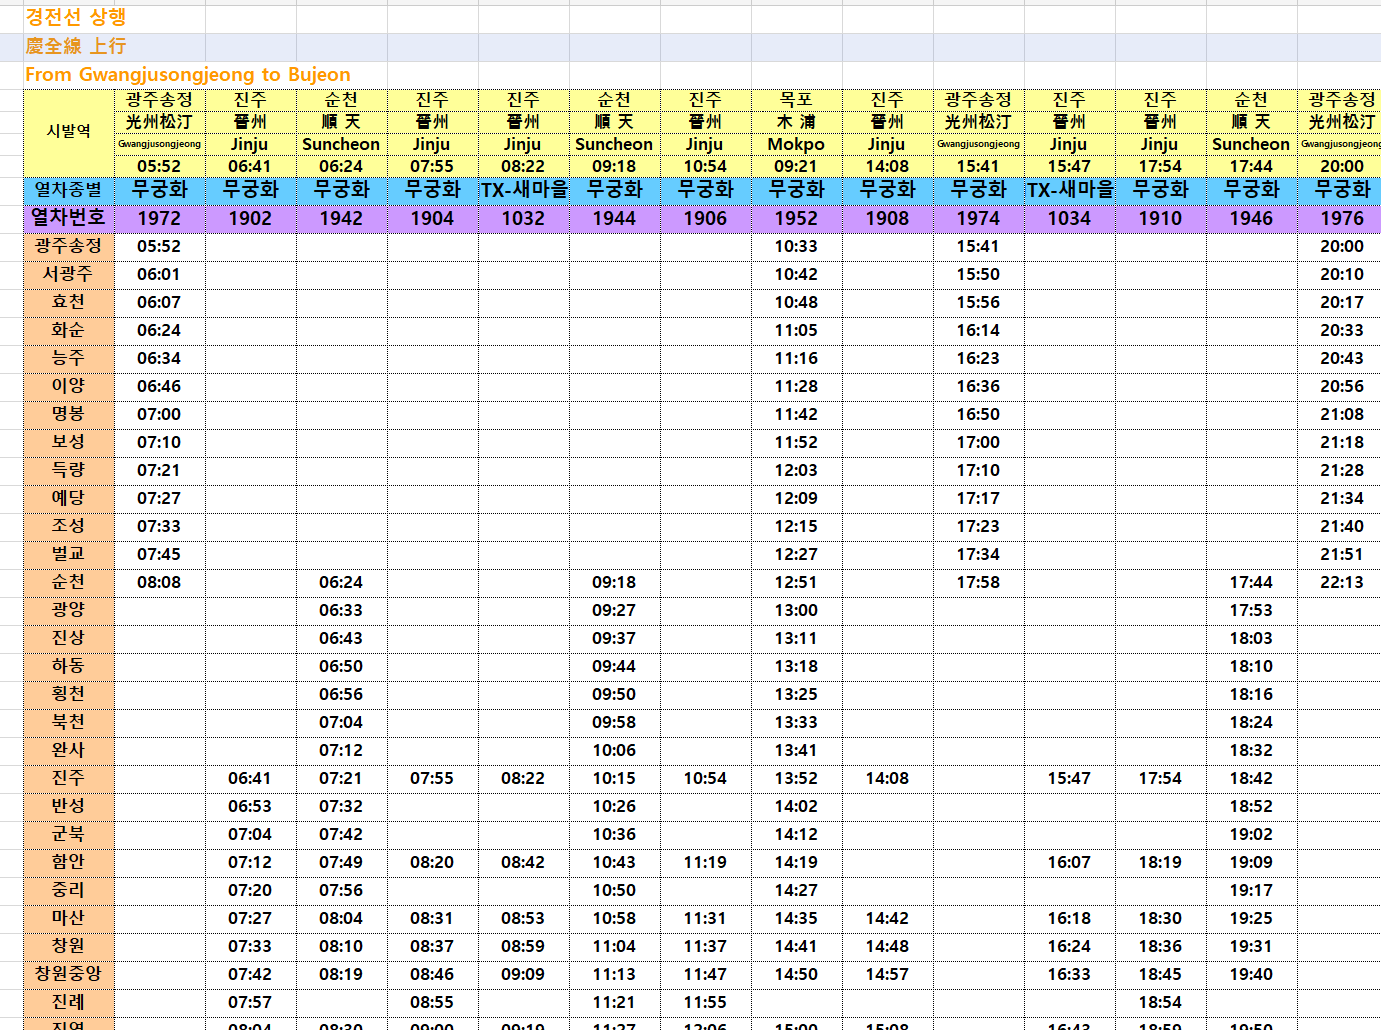Select the 반성 station label

click(x=69, y=806)
